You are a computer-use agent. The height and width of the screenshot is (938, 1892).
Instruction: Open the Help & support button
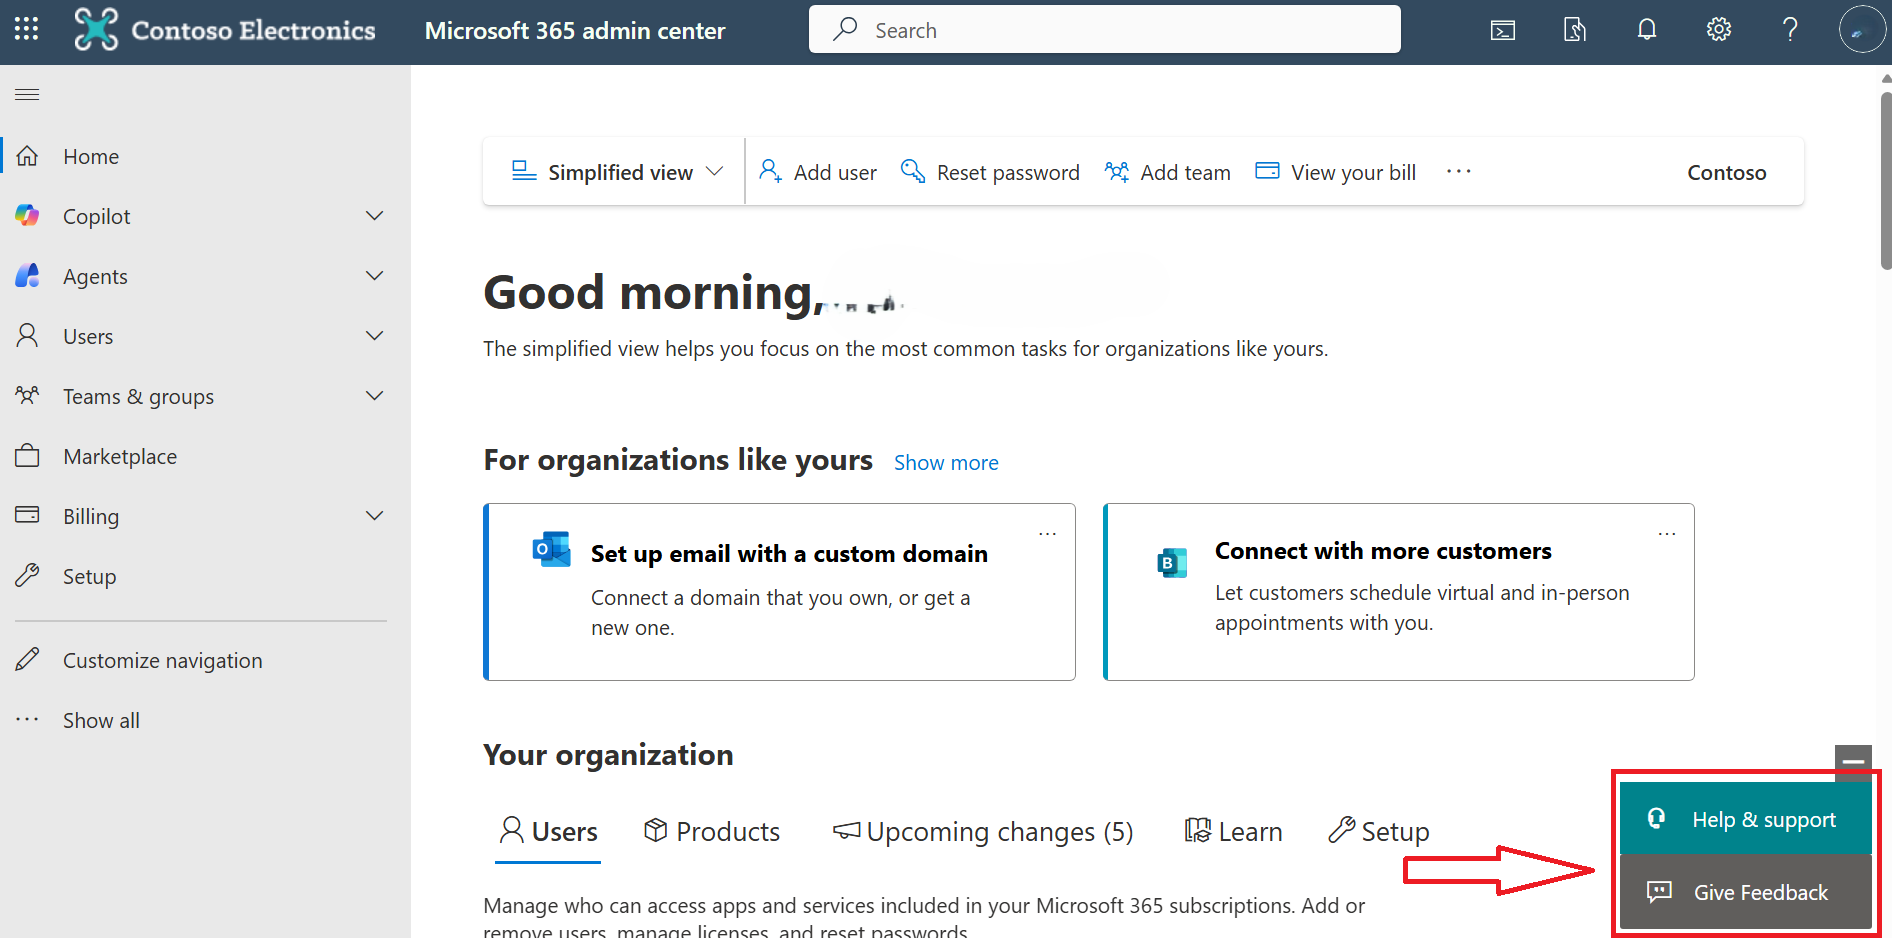(x=1746, y=819)
